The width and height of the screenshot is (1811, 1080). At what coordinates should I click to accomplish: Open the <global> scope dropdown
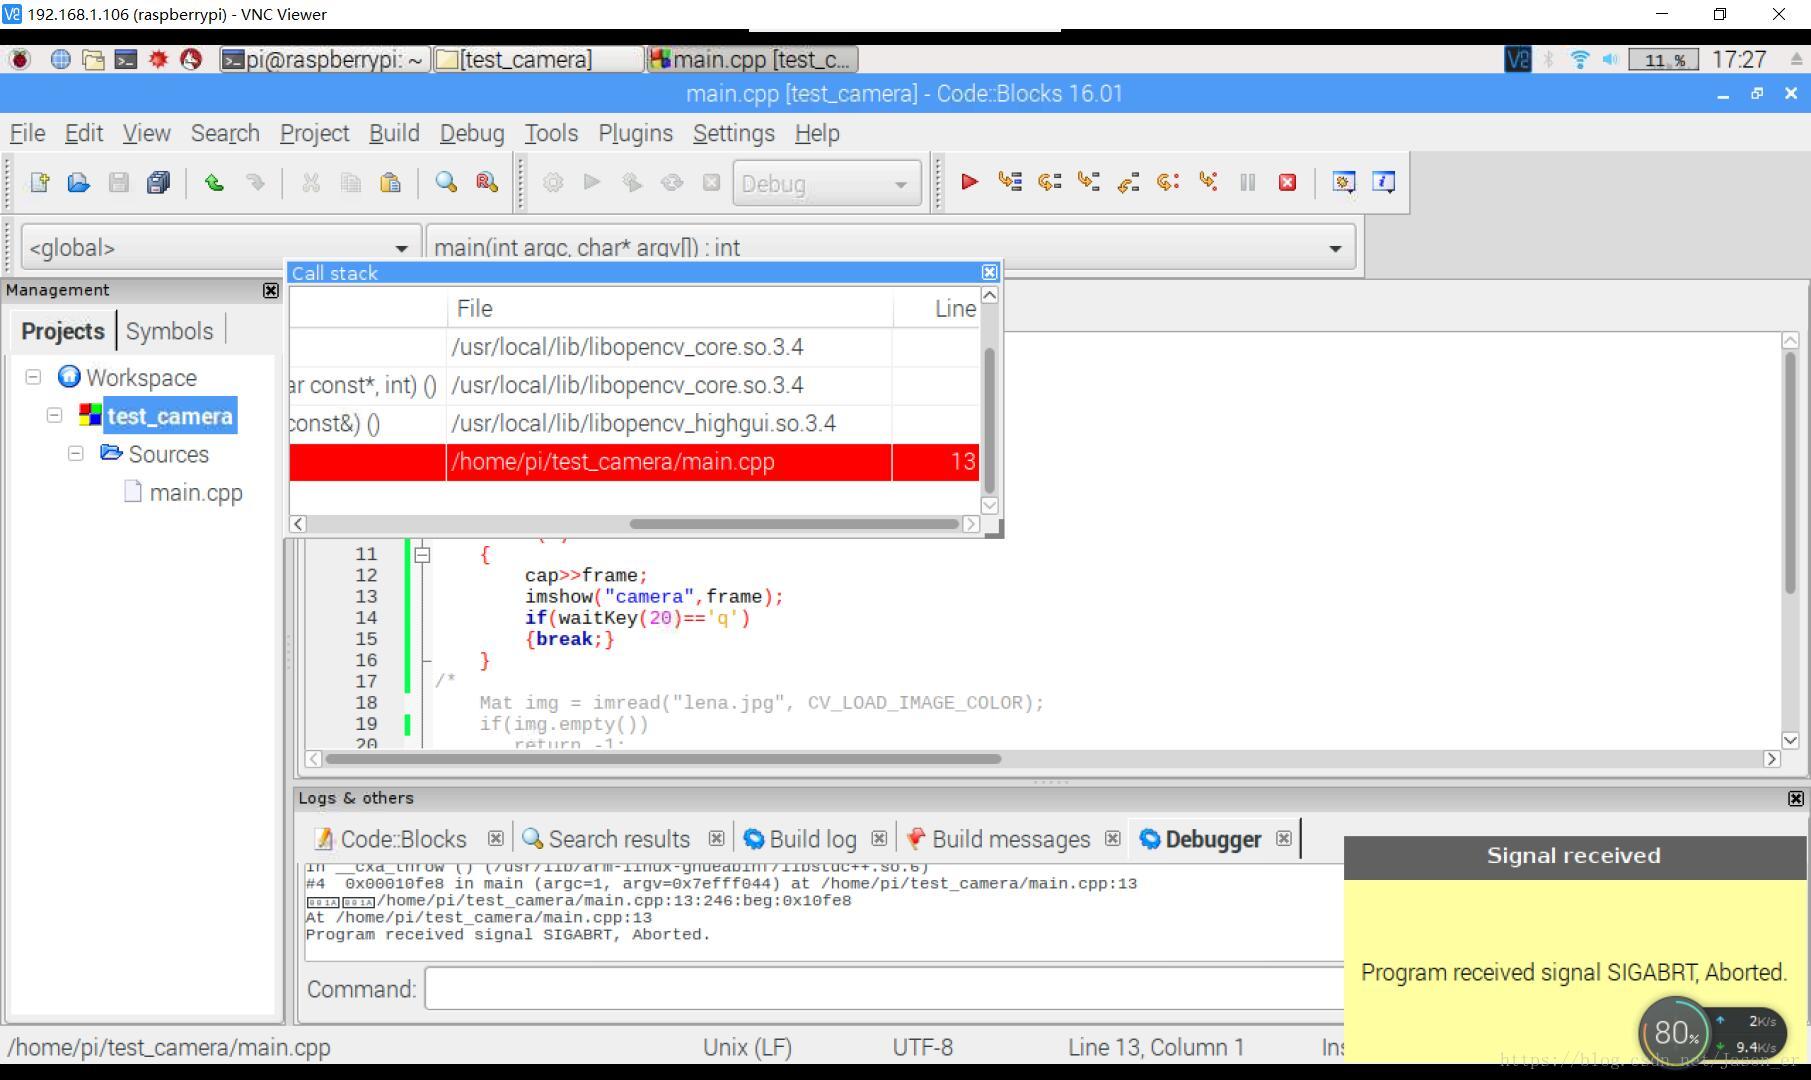click(x=219, y=247)
